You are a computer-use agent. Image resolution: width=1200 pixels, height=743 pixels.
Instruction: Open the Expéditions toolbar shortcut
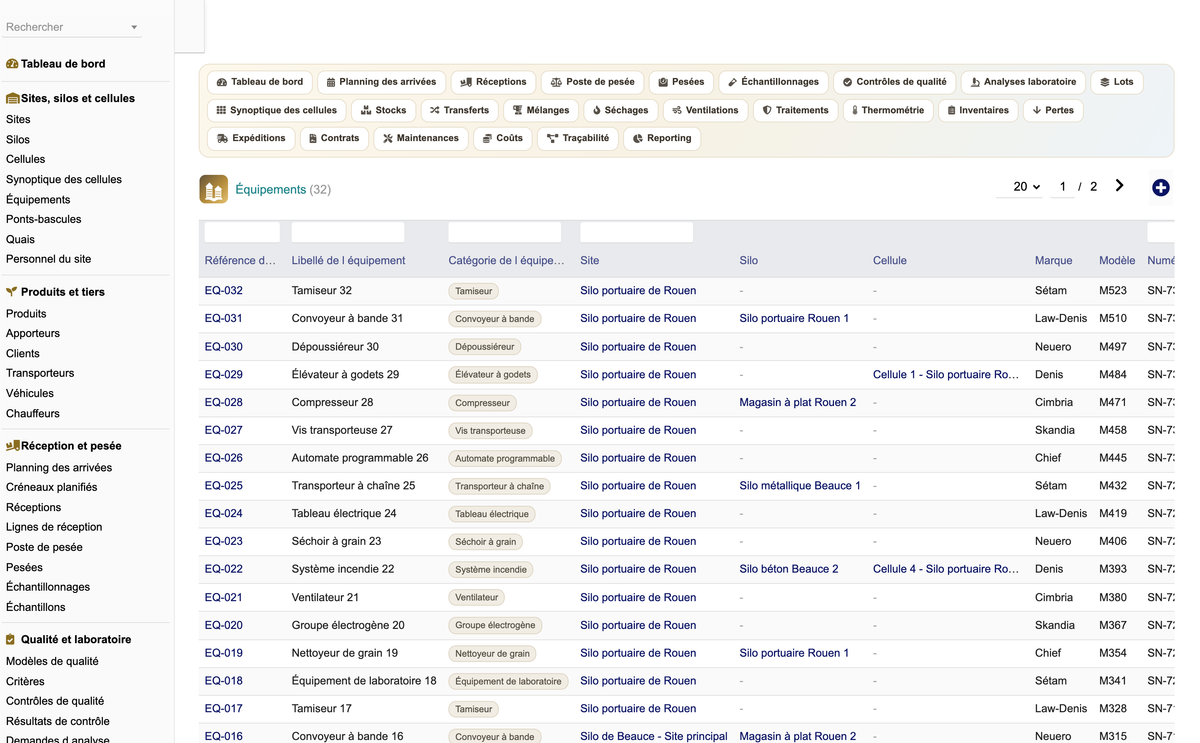coord(251,138)
